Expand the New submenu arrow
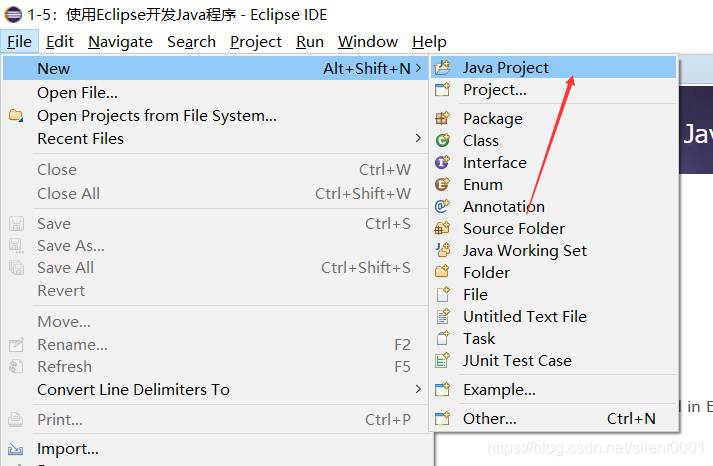This screenshot has height=466, width=713. click(418, 68)
